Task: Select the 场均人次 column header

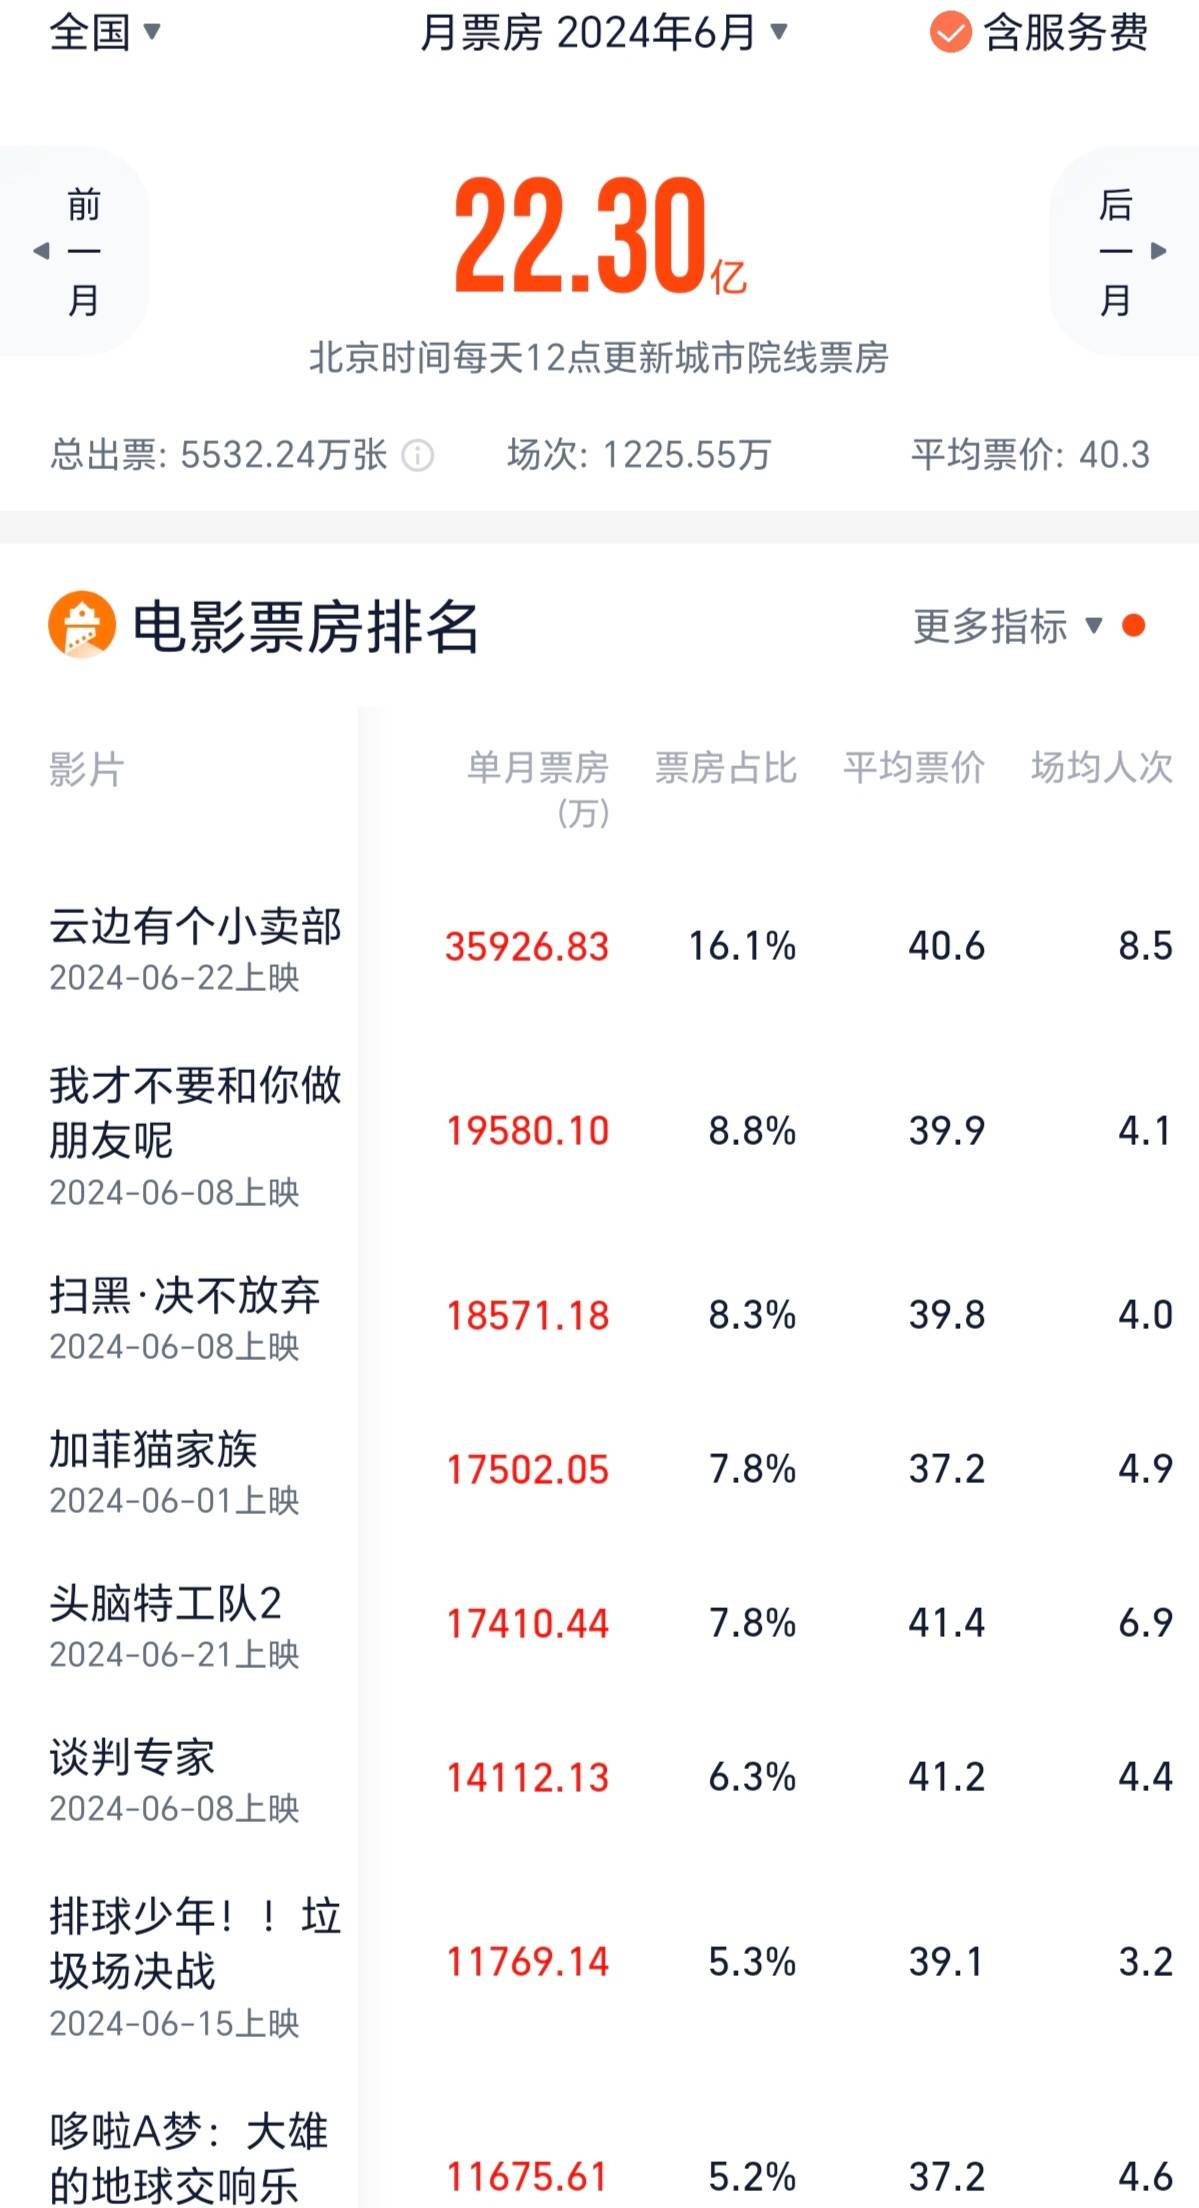Action: [x=1101, y=768]
